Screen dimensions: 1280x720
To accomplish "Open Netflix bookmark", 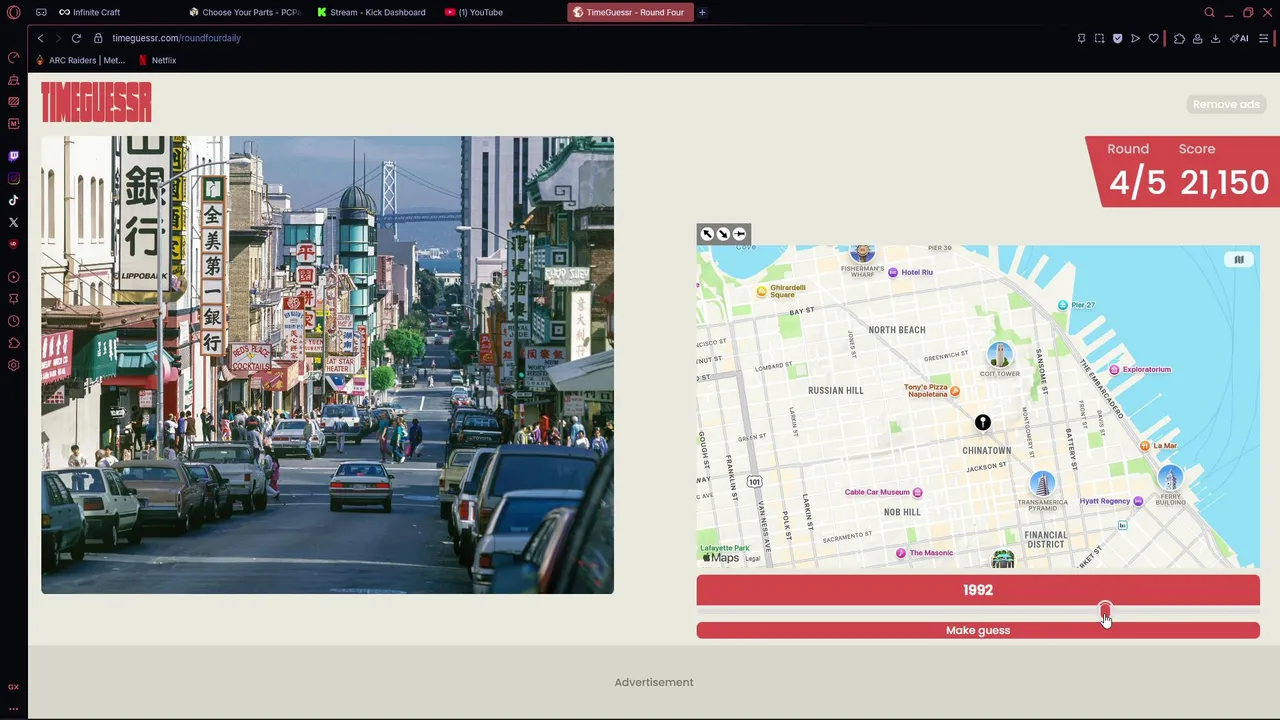I will point(157,60).
